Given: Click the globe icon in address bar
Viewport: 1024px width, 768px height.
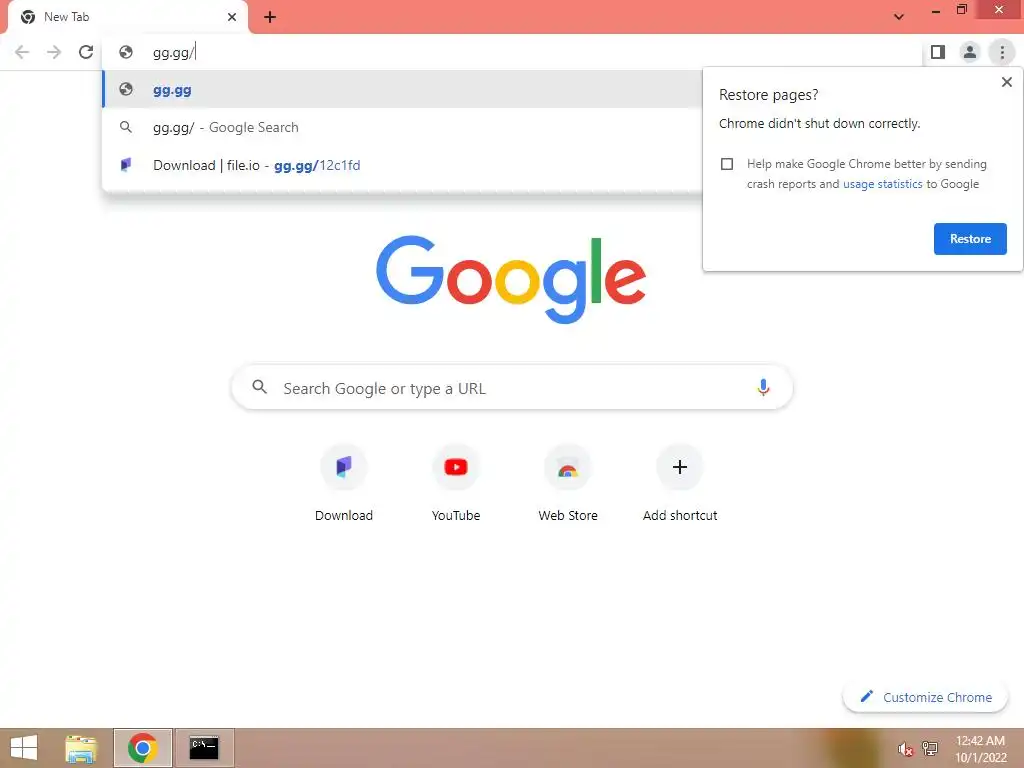Looking at the screenshot, I should click(126, 52).
